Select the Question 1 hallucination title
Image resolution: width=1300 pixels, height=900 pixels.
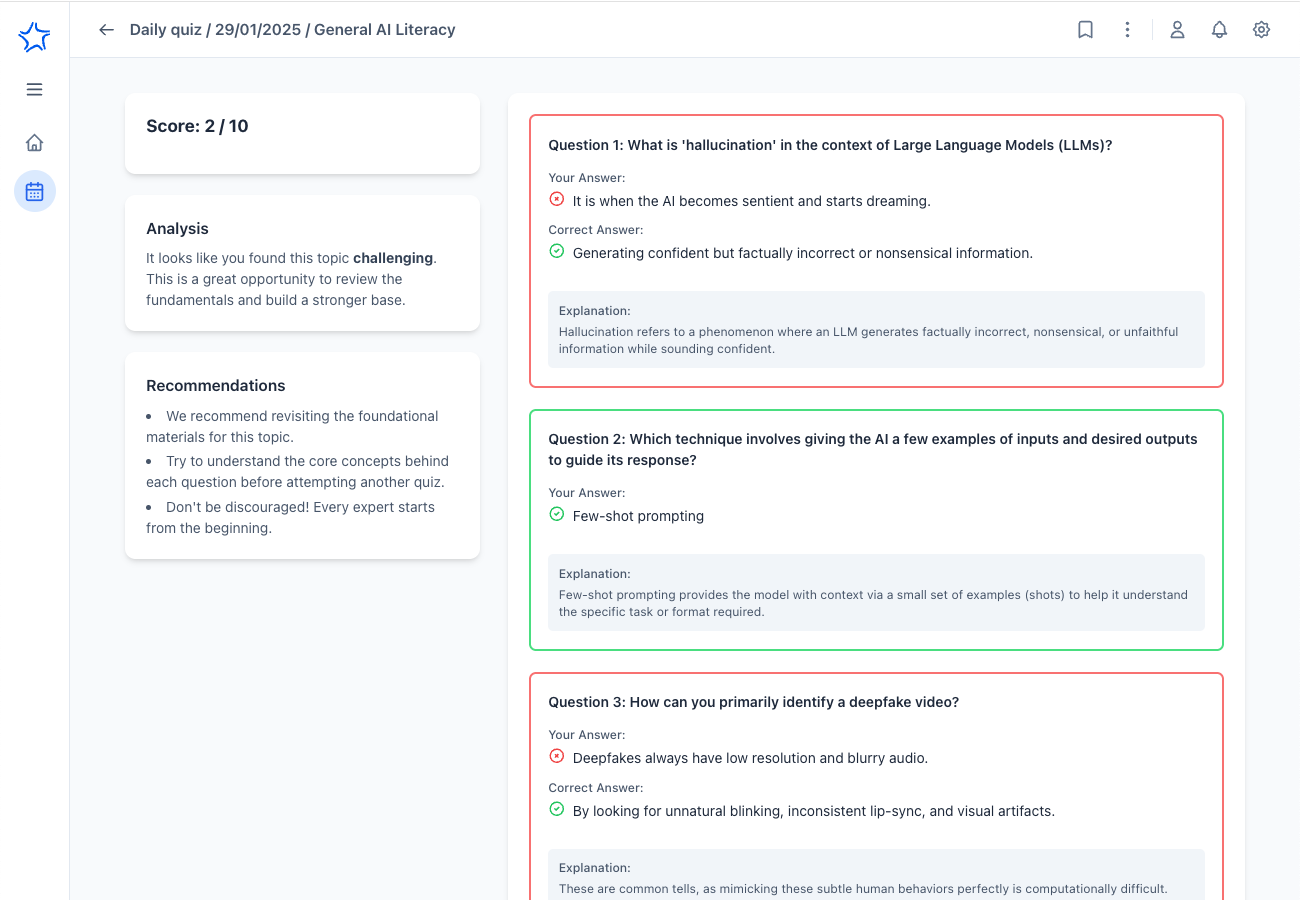[830, 145]
